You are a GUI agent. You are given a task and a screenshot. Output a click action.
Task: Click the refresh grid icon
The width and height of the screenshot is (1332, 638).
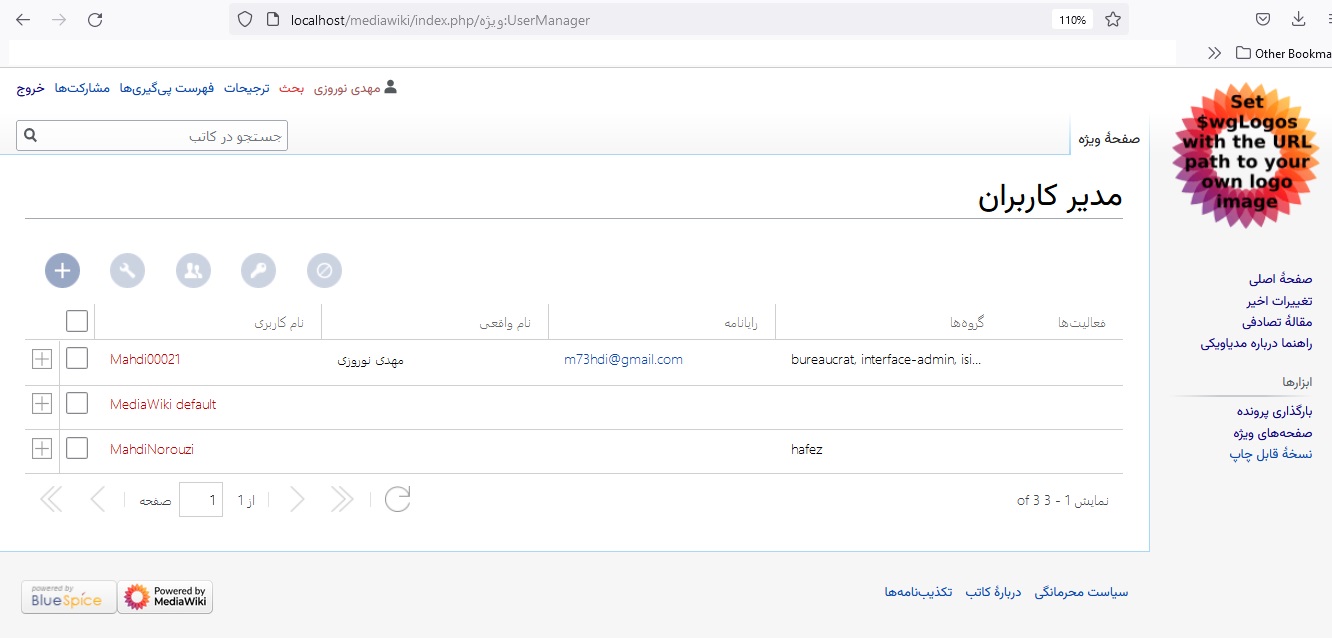[397, 498]
